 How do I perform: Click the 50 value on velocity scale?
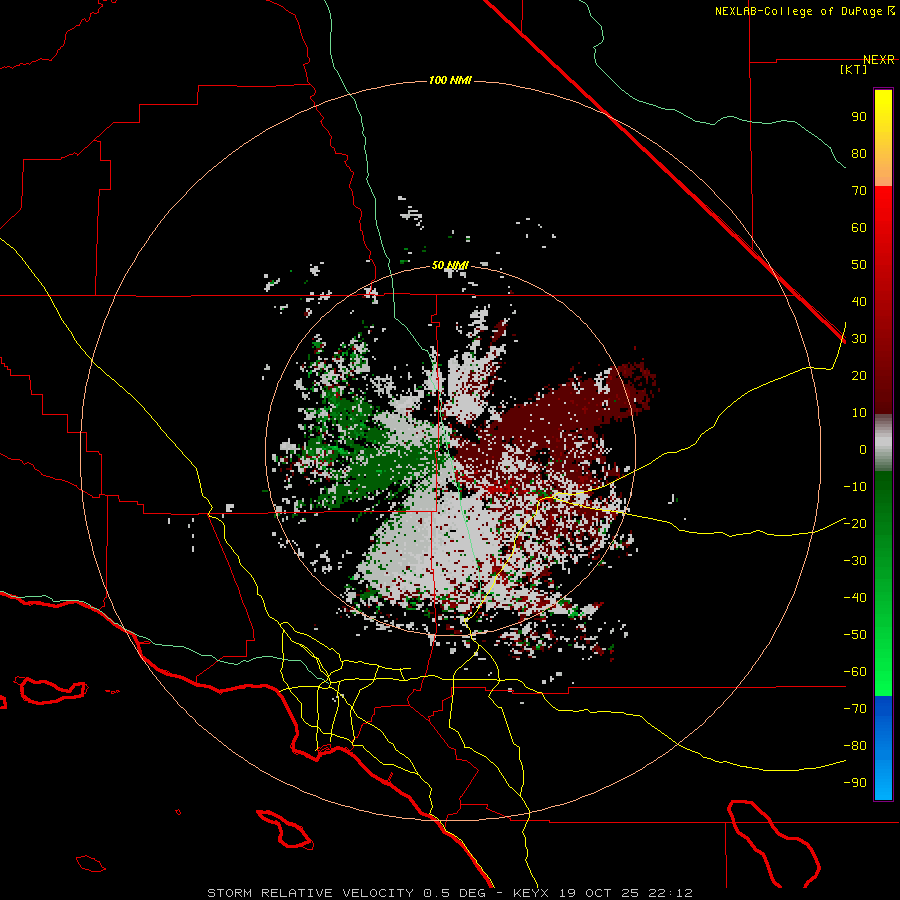point(859,265)
